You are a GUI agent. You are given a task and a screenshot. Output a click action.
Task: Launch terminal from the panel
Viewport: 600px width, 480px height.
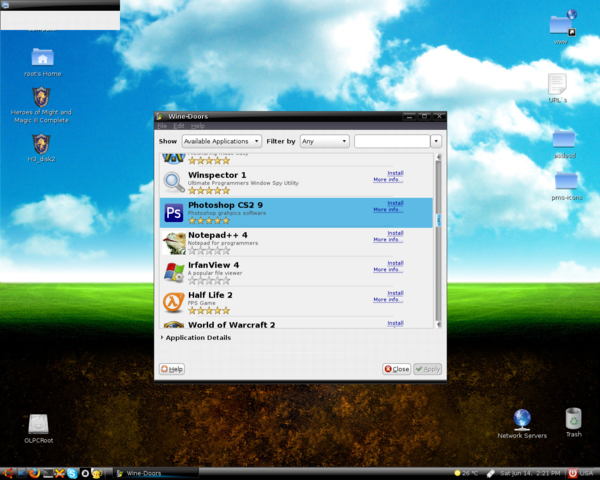pos(48,473)
